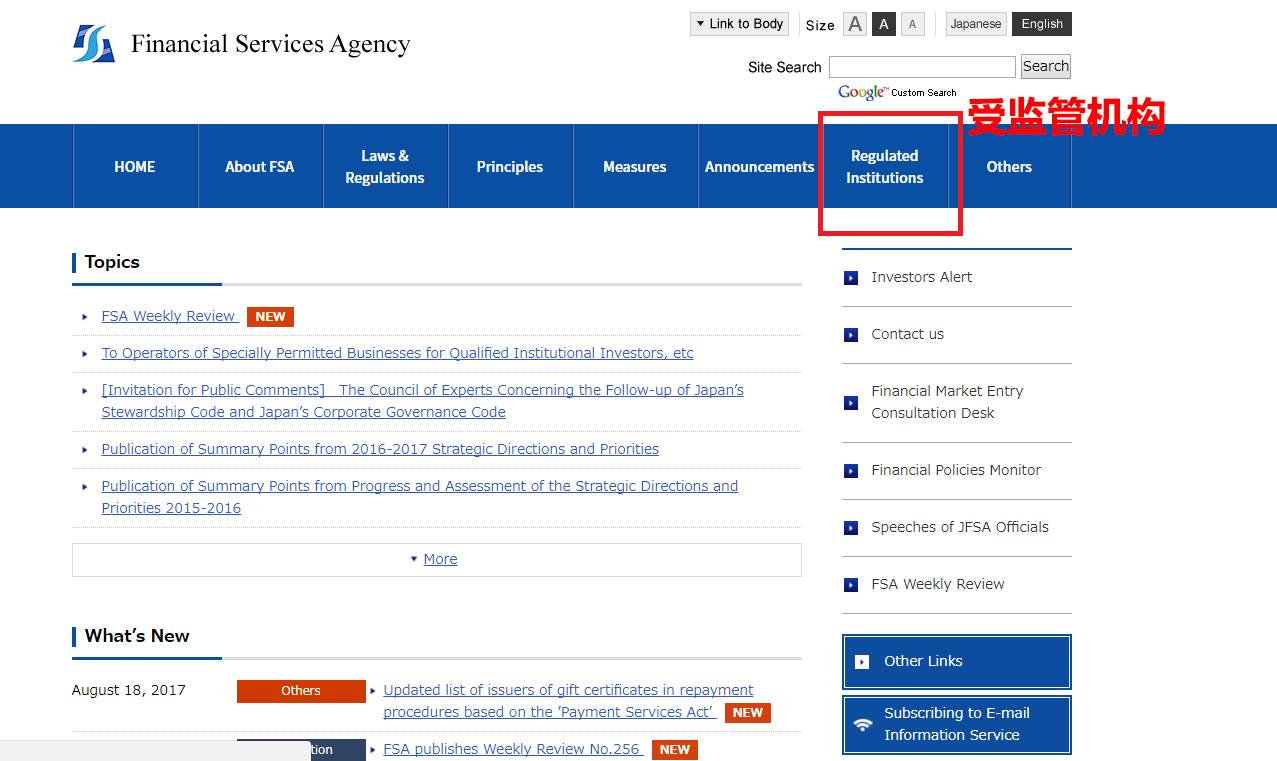Open the Link to Body dropdown

tap(739, 24)
